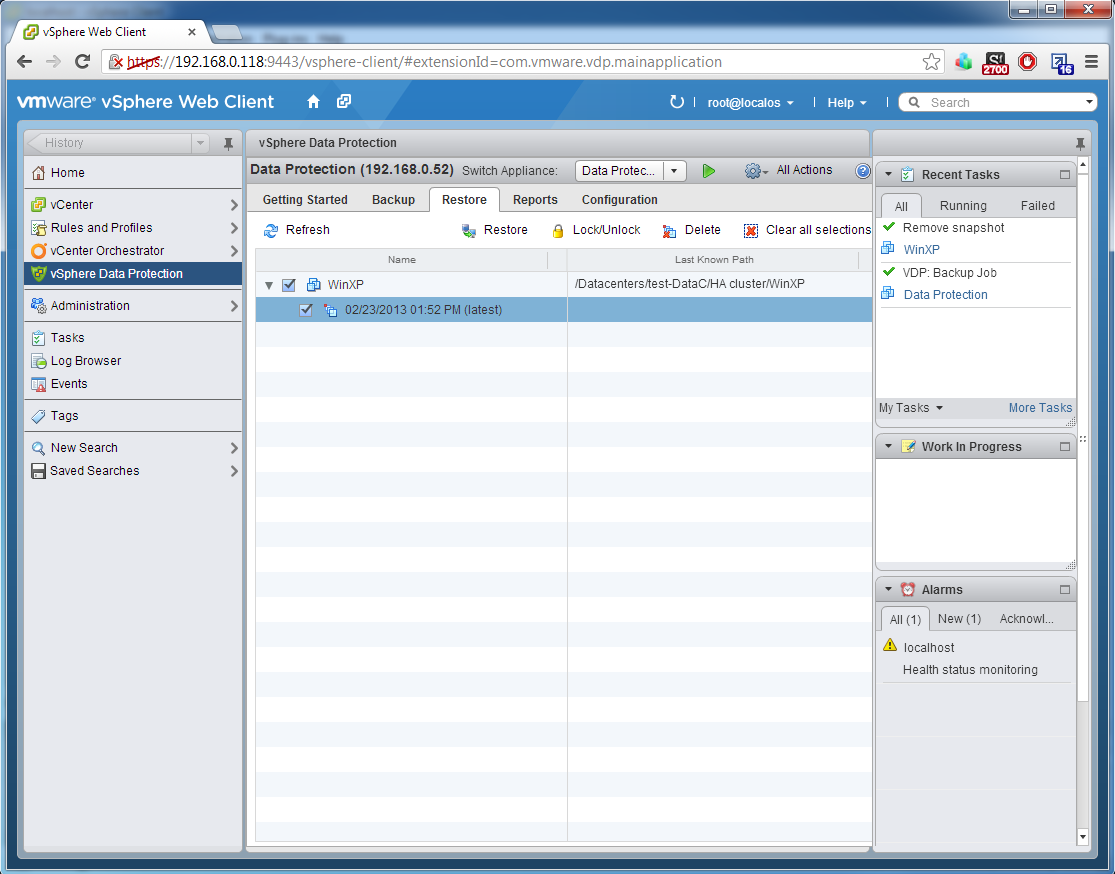Switch to the Backup tab
This screenshot has height=874, width=1115.
393,200
